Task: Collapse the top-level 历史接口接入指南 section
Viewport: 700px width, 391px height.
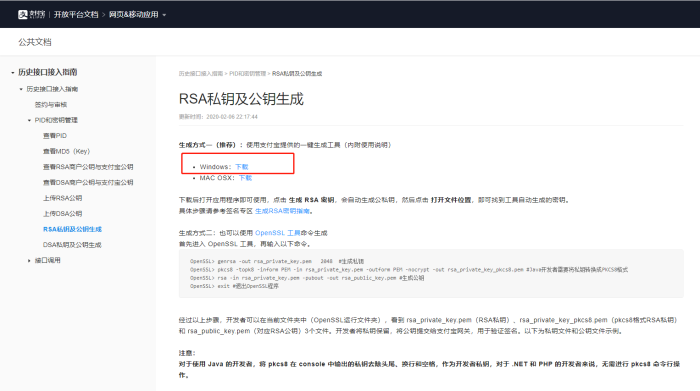Action: coord(12,72)
